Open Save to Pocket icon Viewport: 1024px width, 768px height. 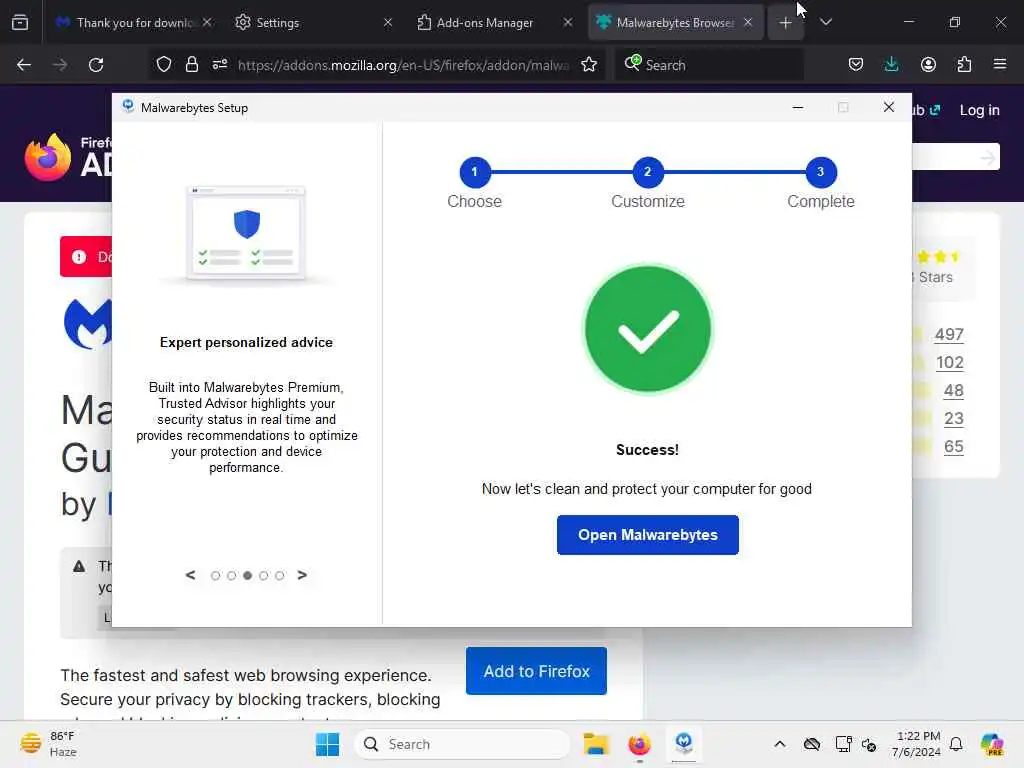[856, 64]
